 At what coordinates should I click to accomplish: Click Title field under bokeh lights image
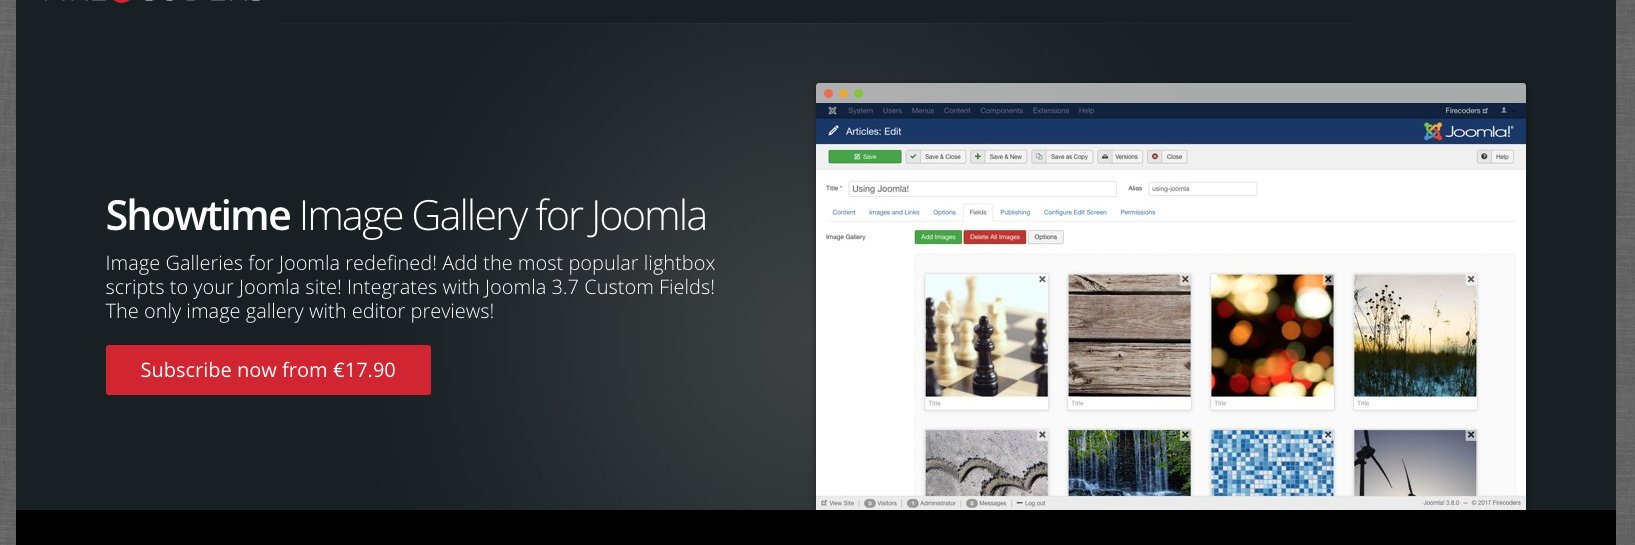coord(1272,403)
